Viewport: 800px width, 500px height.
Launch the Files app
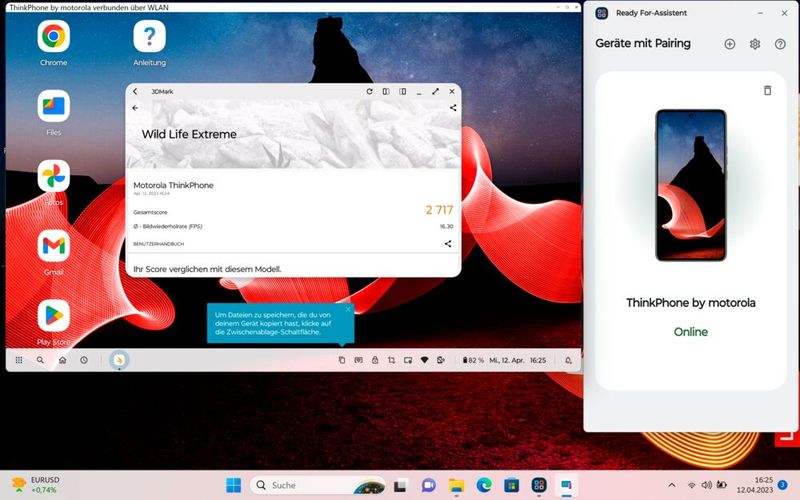coord(54,106)
